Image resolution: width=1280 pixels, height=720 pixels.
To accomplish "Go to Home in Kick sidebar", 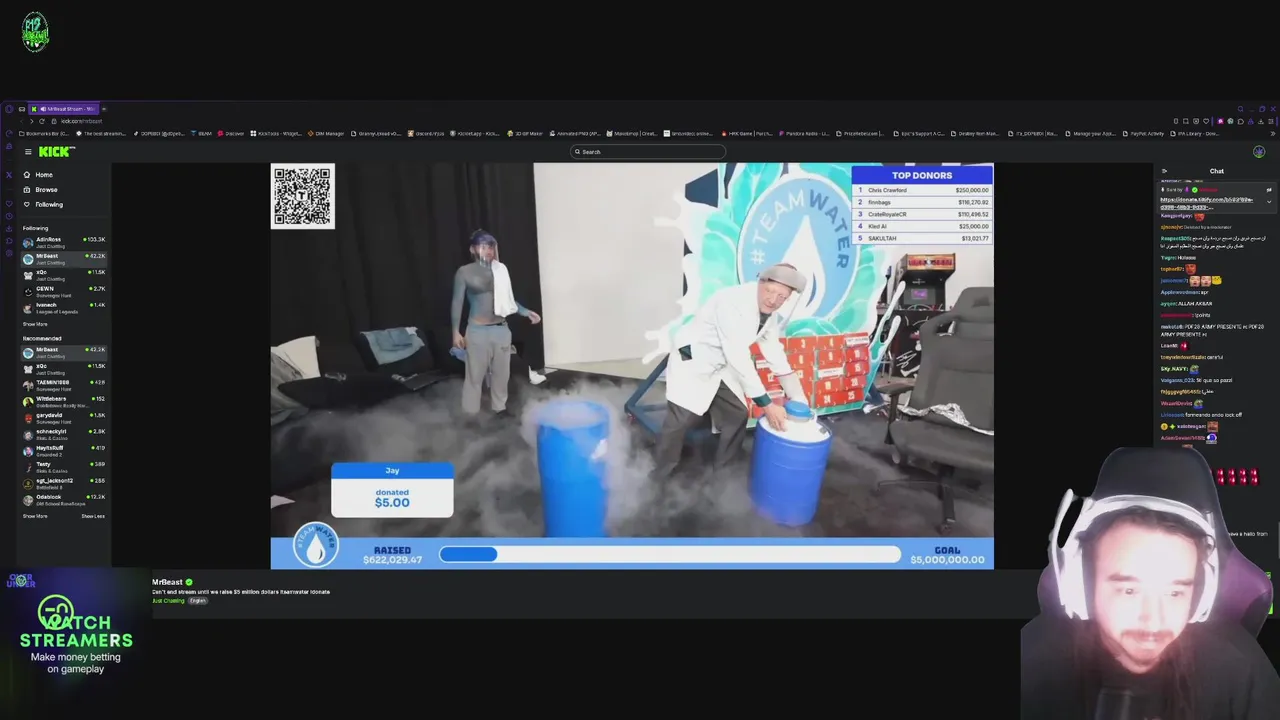I will point(44,175).
